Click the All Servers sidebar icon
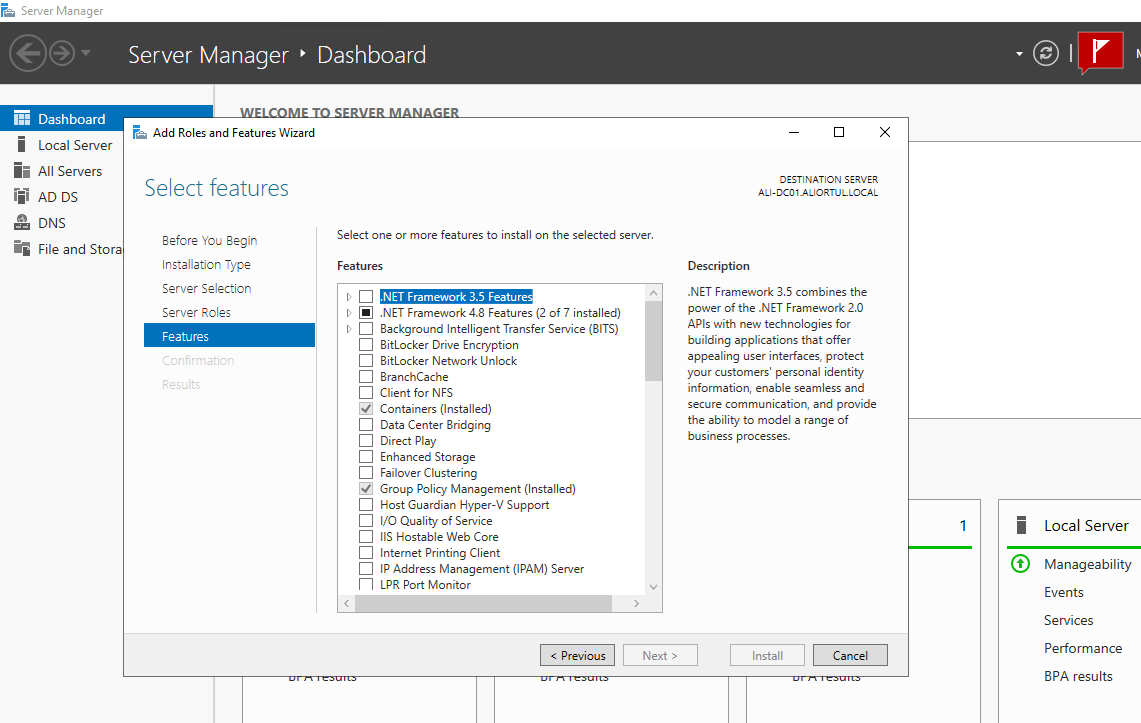The width and height of the screenshot is (1141, 723). point(22,171)
